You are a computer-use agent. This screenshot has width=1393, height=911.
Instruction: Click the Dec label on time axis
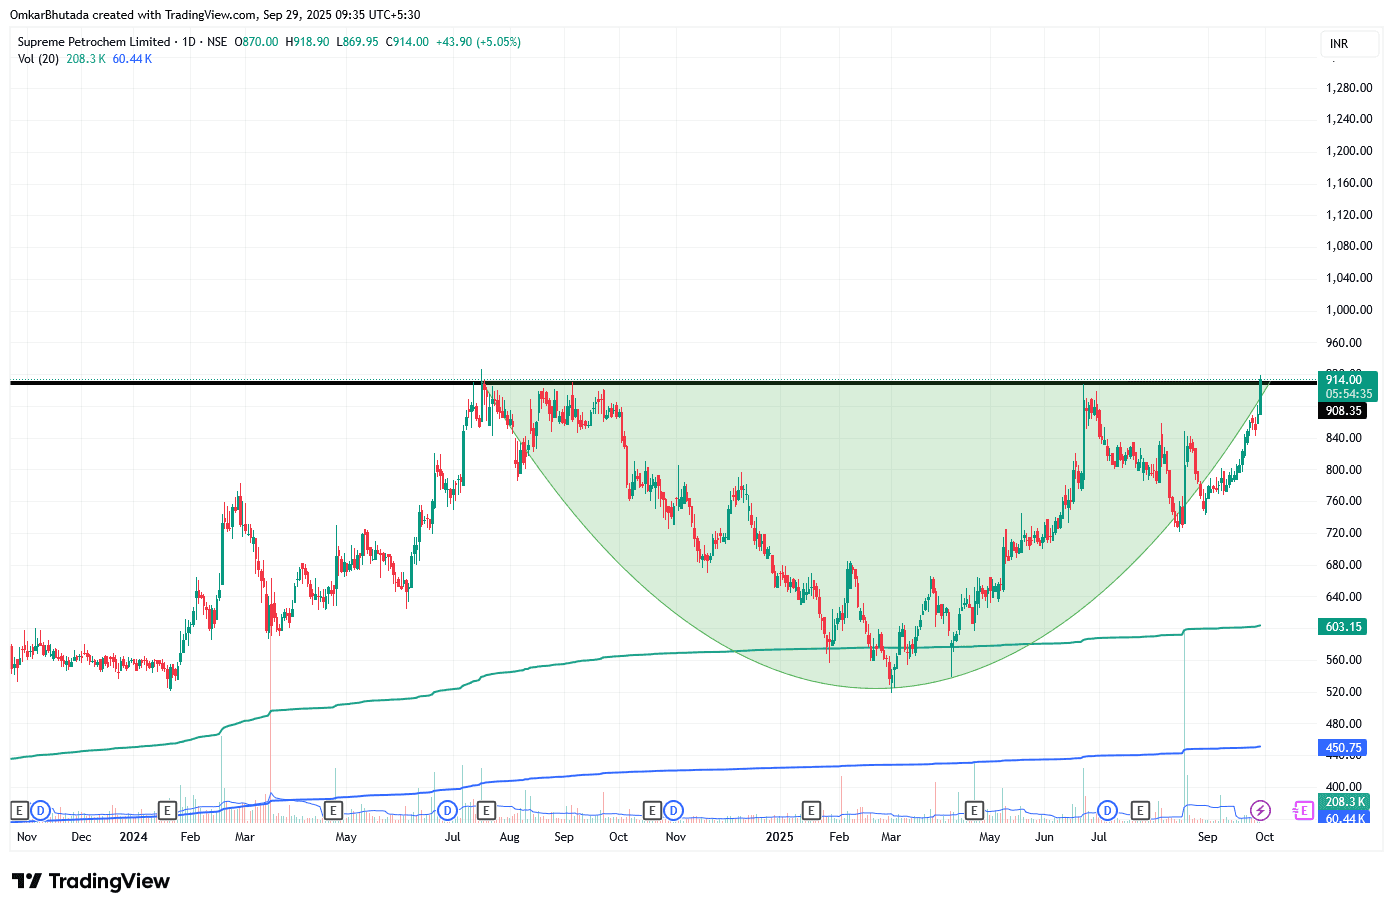pyautogui.click(x=81, y=837)
